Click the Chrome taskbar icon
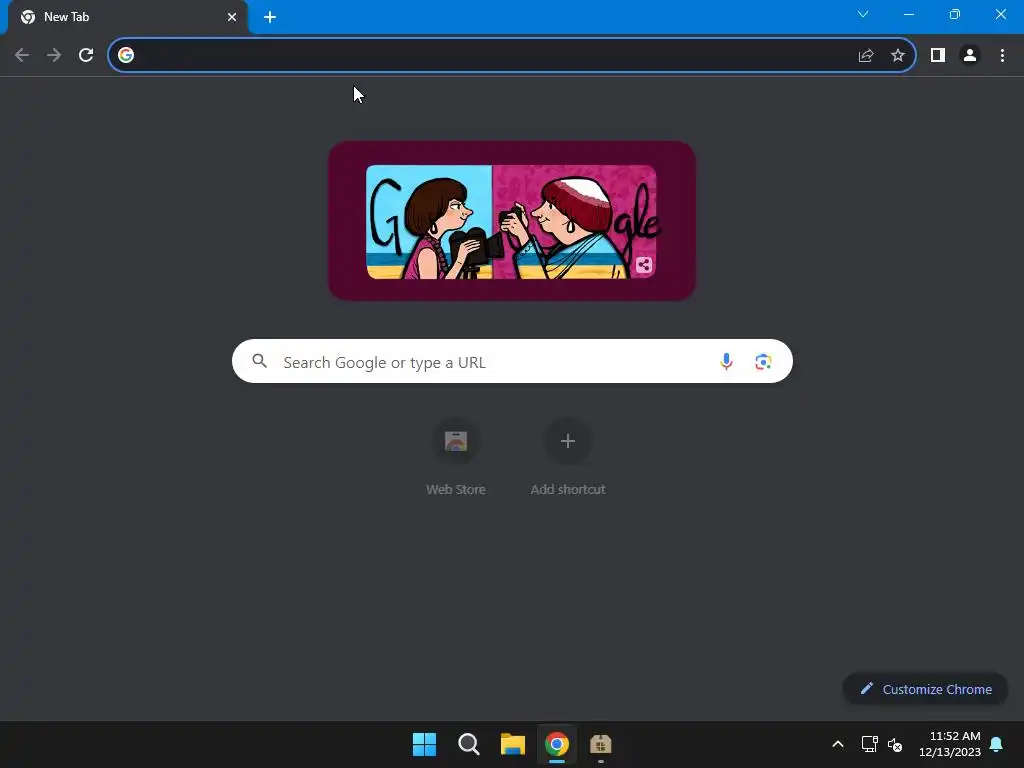The height and width of the screenshot is (768, 1024). [557, 744]
